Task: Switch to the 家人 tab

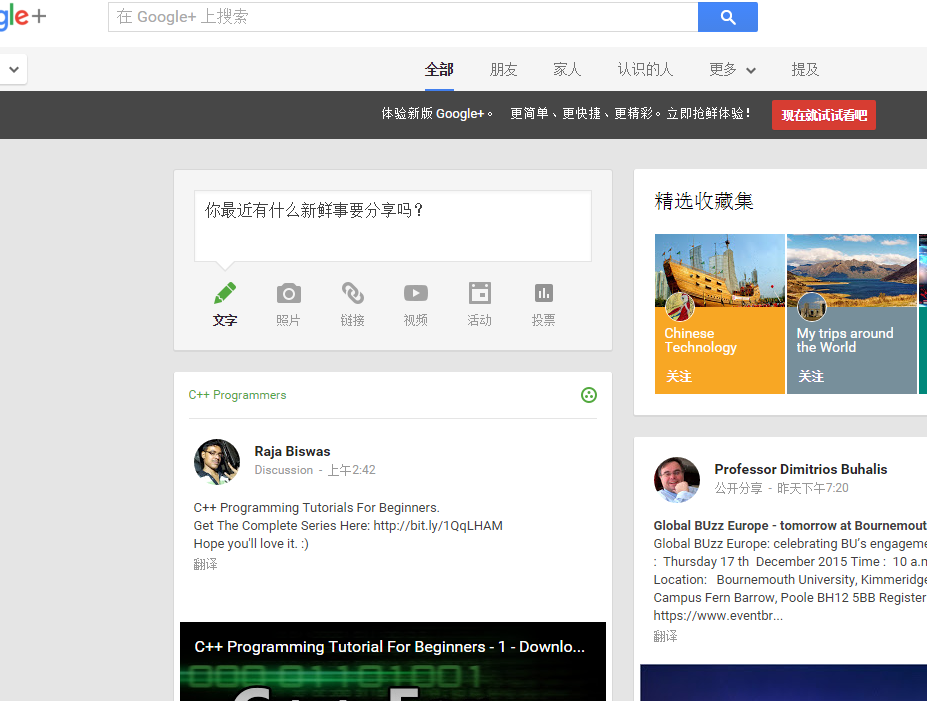Action: (568, 70)
